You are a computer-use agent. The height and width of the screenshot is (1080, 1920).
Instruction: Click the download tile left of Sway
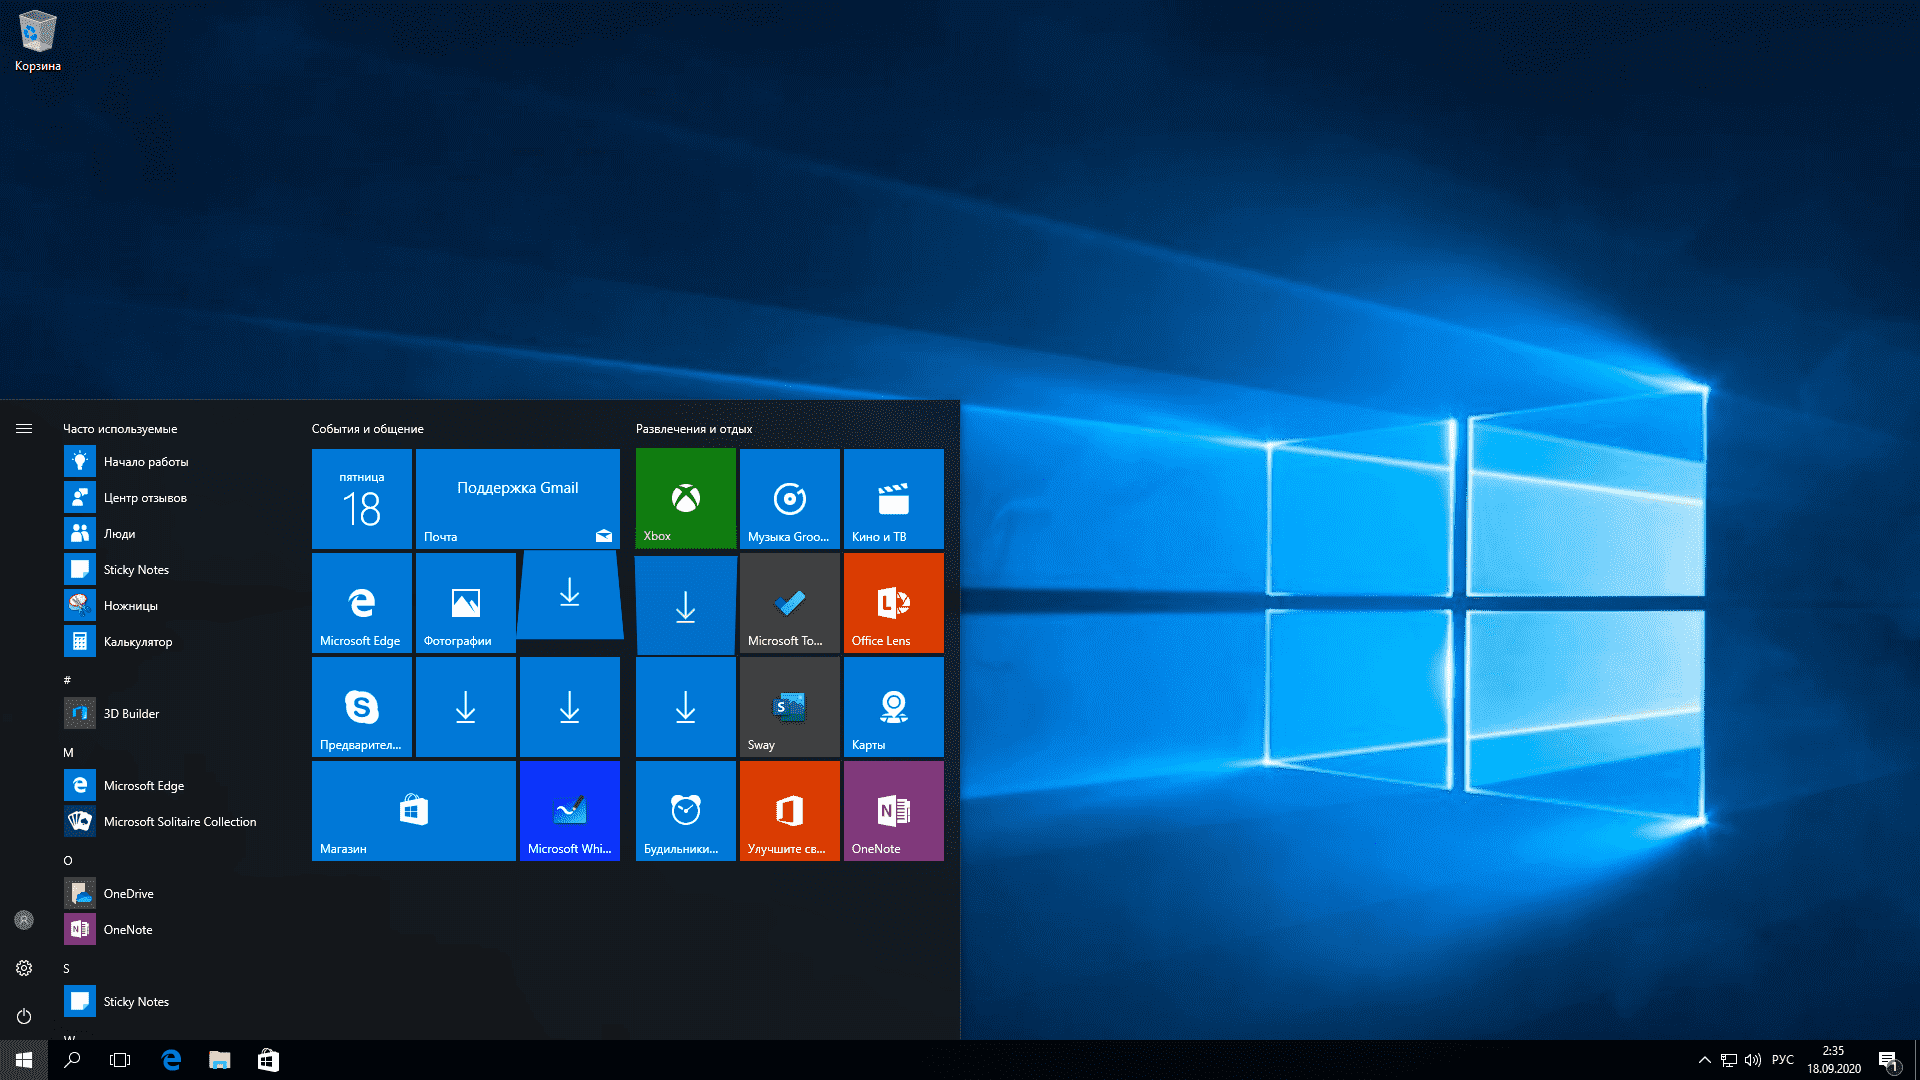686,707
